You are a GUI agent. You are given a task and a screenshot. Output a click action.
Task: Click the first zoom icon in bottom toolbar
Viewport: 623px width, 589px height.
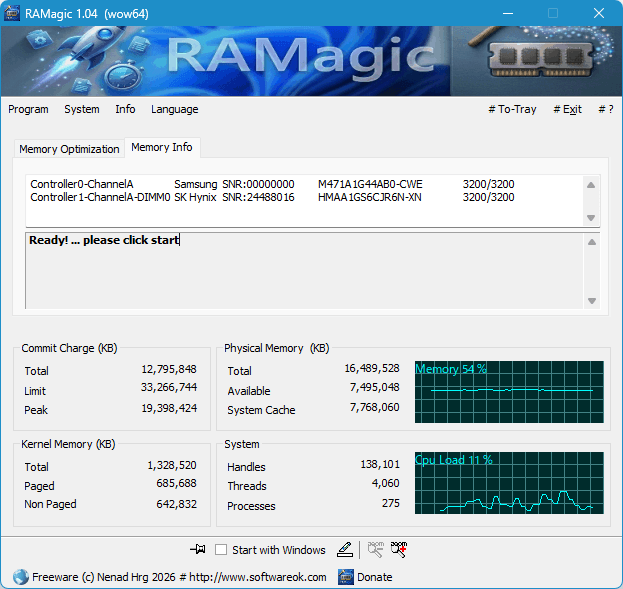click(376, 549)
